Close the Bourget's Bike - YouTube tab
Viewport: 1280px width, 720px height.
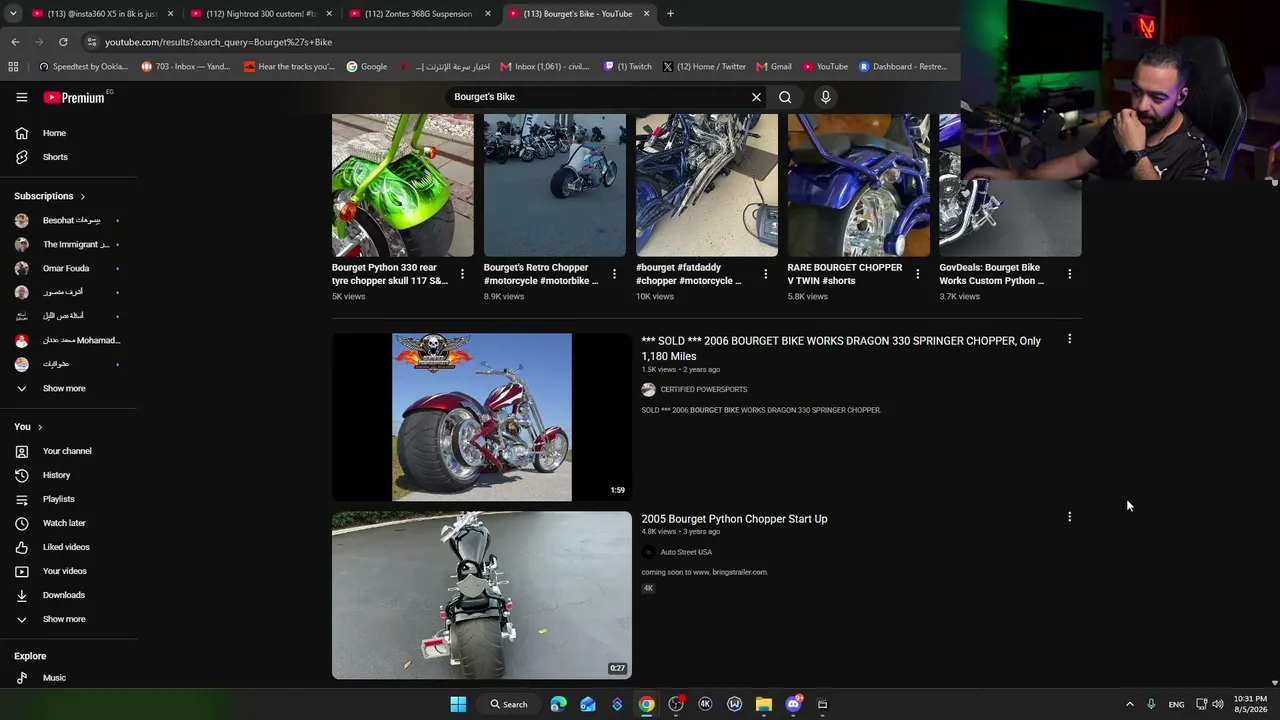click(x=646, y=14)
